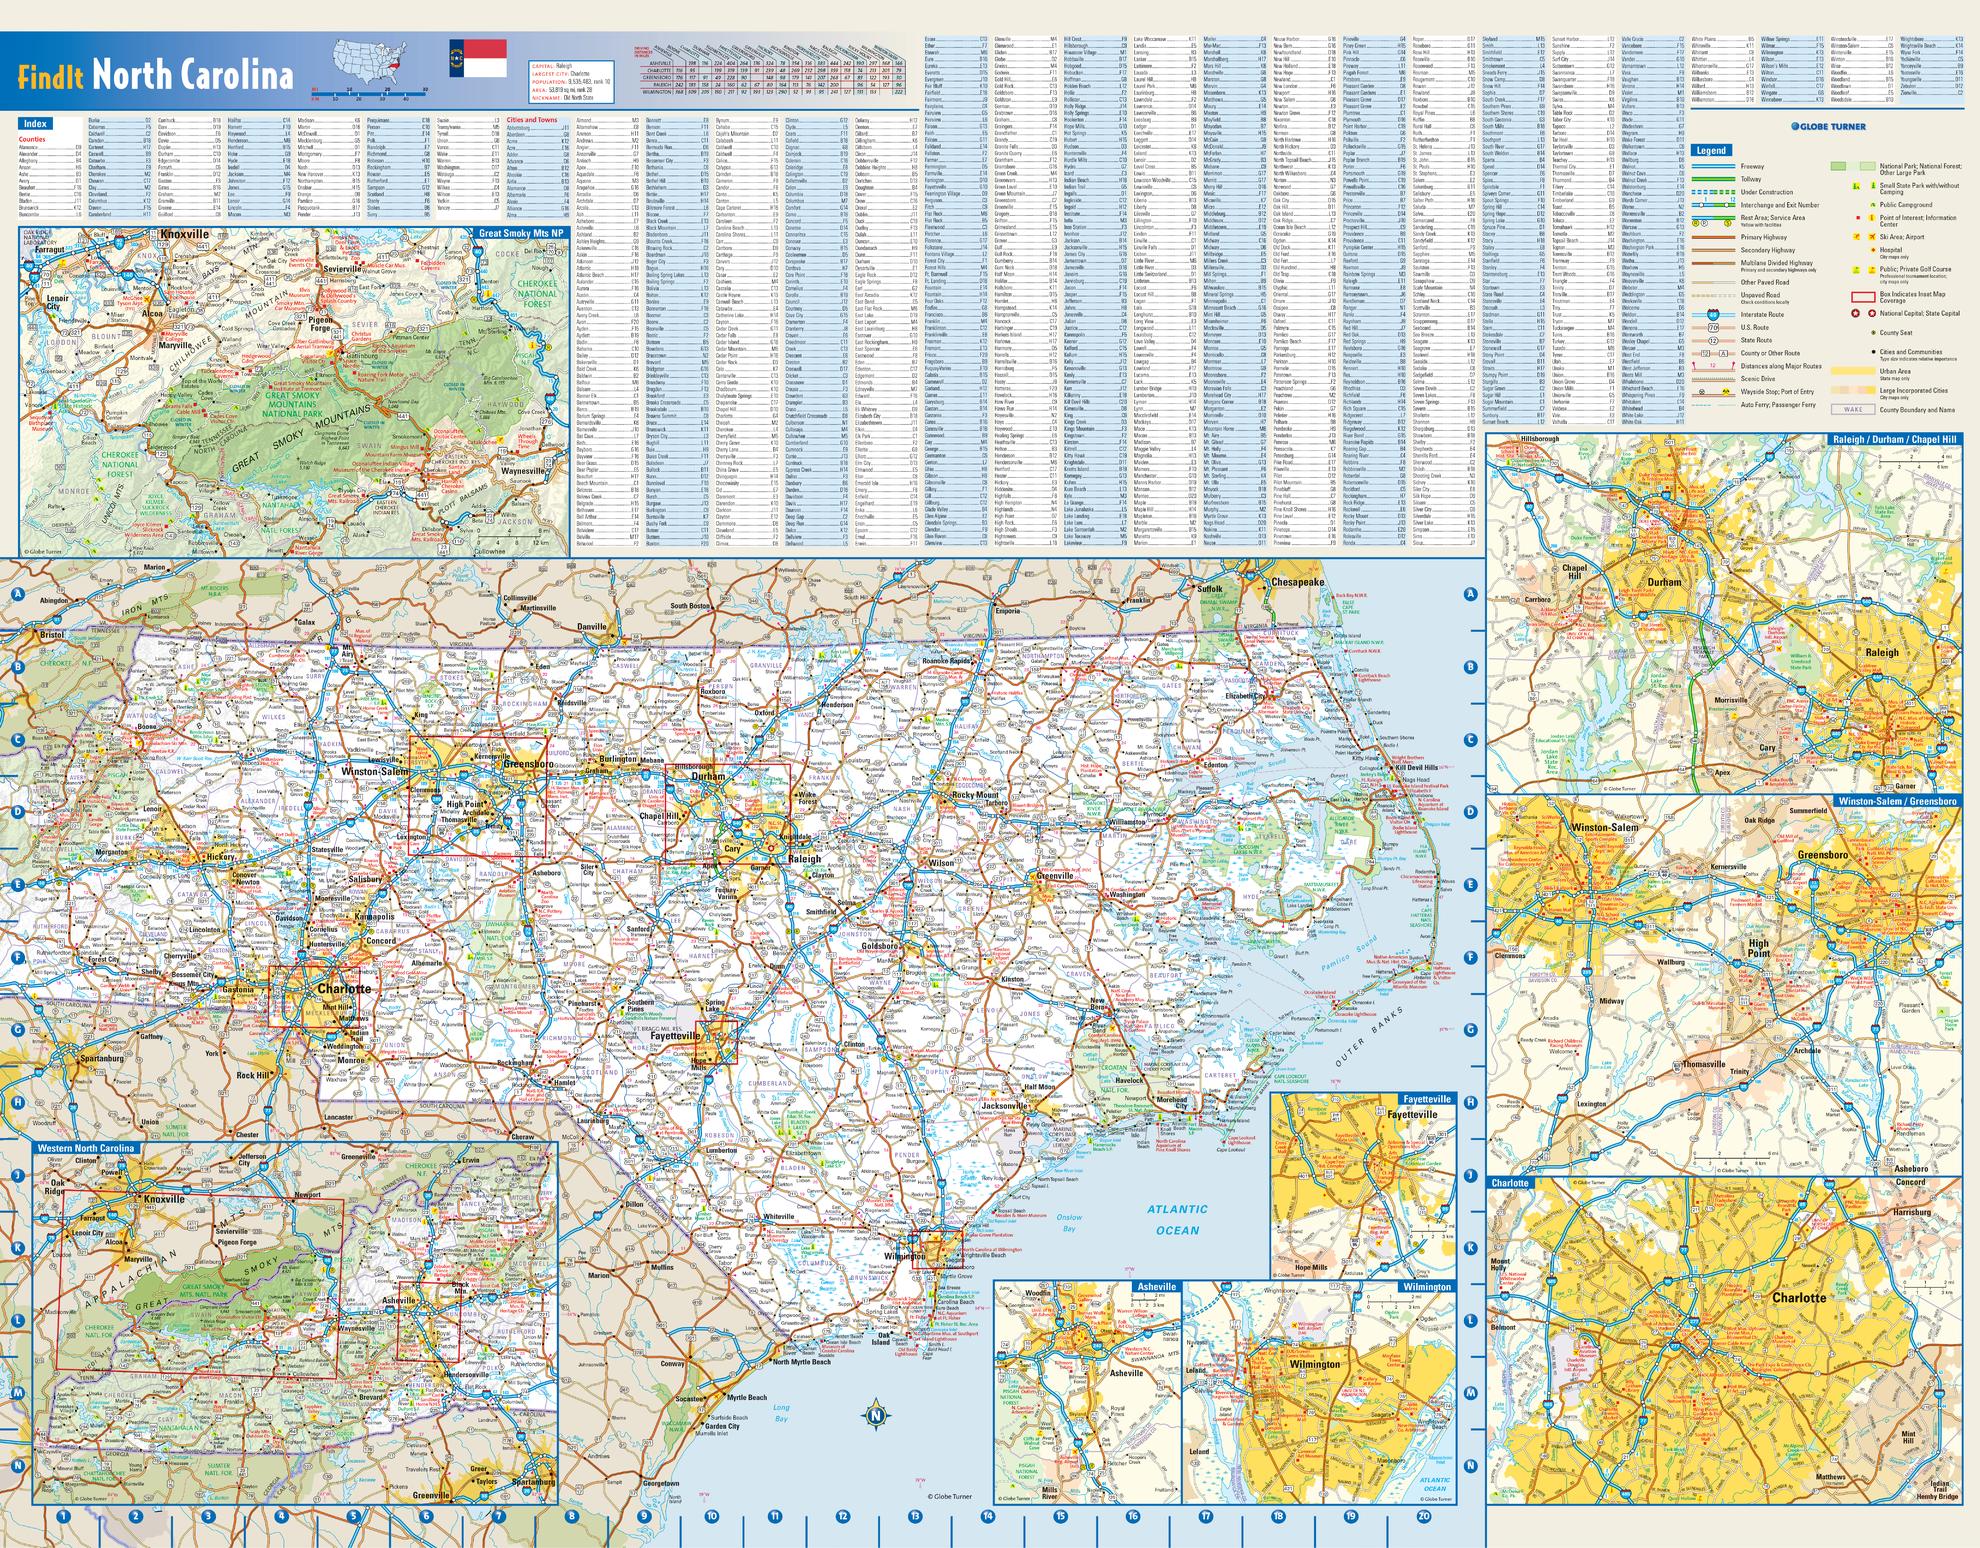Click grid row marker A on left edge
The image size is (1980, 1548).
17,594
